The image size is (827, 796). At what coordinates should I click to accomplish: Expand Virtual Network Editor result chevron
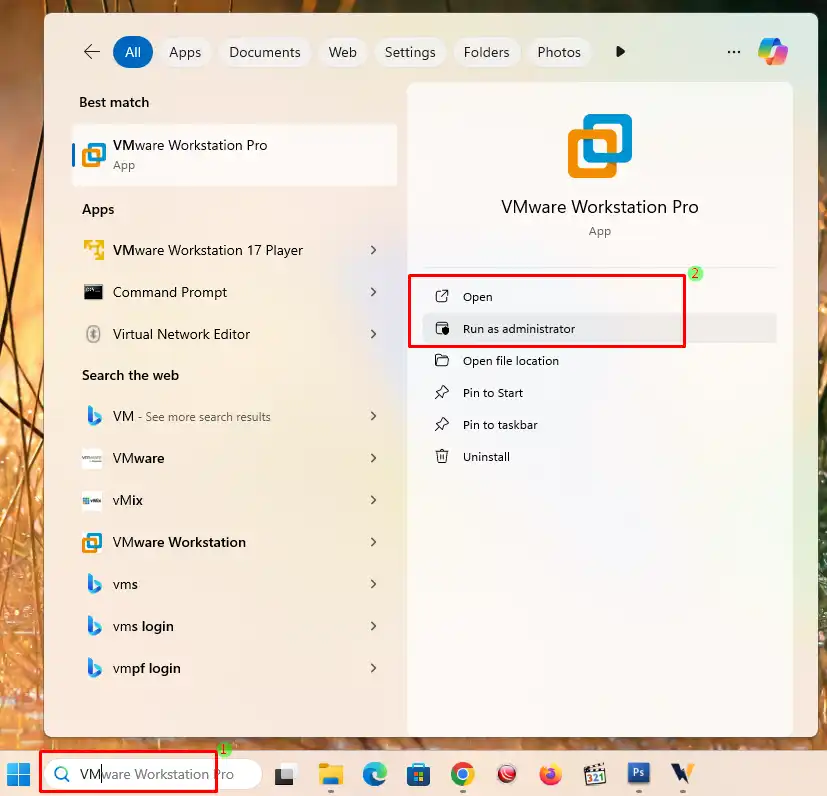coord(373,334)
